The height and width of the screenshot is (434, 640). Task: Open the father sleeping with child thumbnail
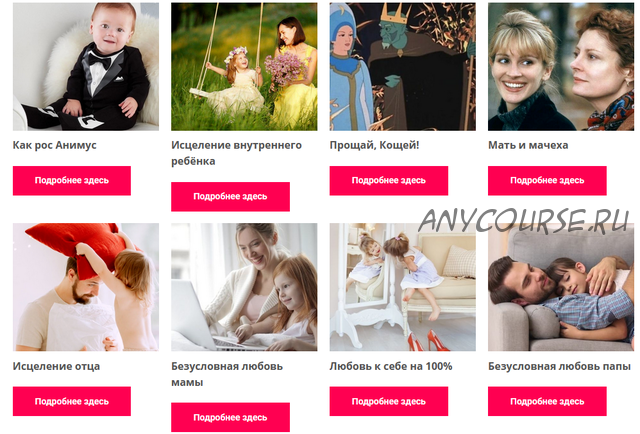(x=561, y=287)
